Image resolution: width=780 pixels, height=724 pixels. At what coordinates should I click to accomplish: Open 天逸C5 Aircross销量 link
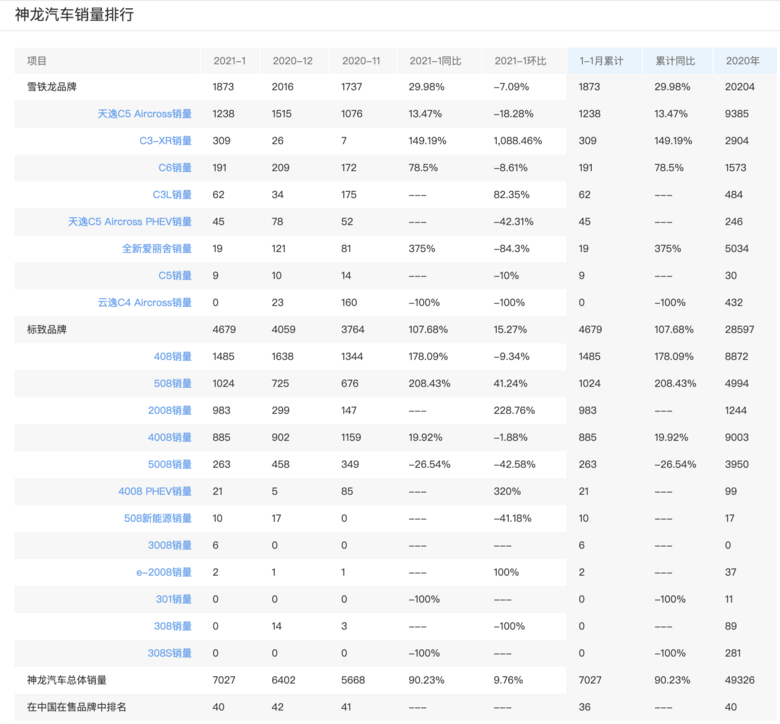point(144,114)
